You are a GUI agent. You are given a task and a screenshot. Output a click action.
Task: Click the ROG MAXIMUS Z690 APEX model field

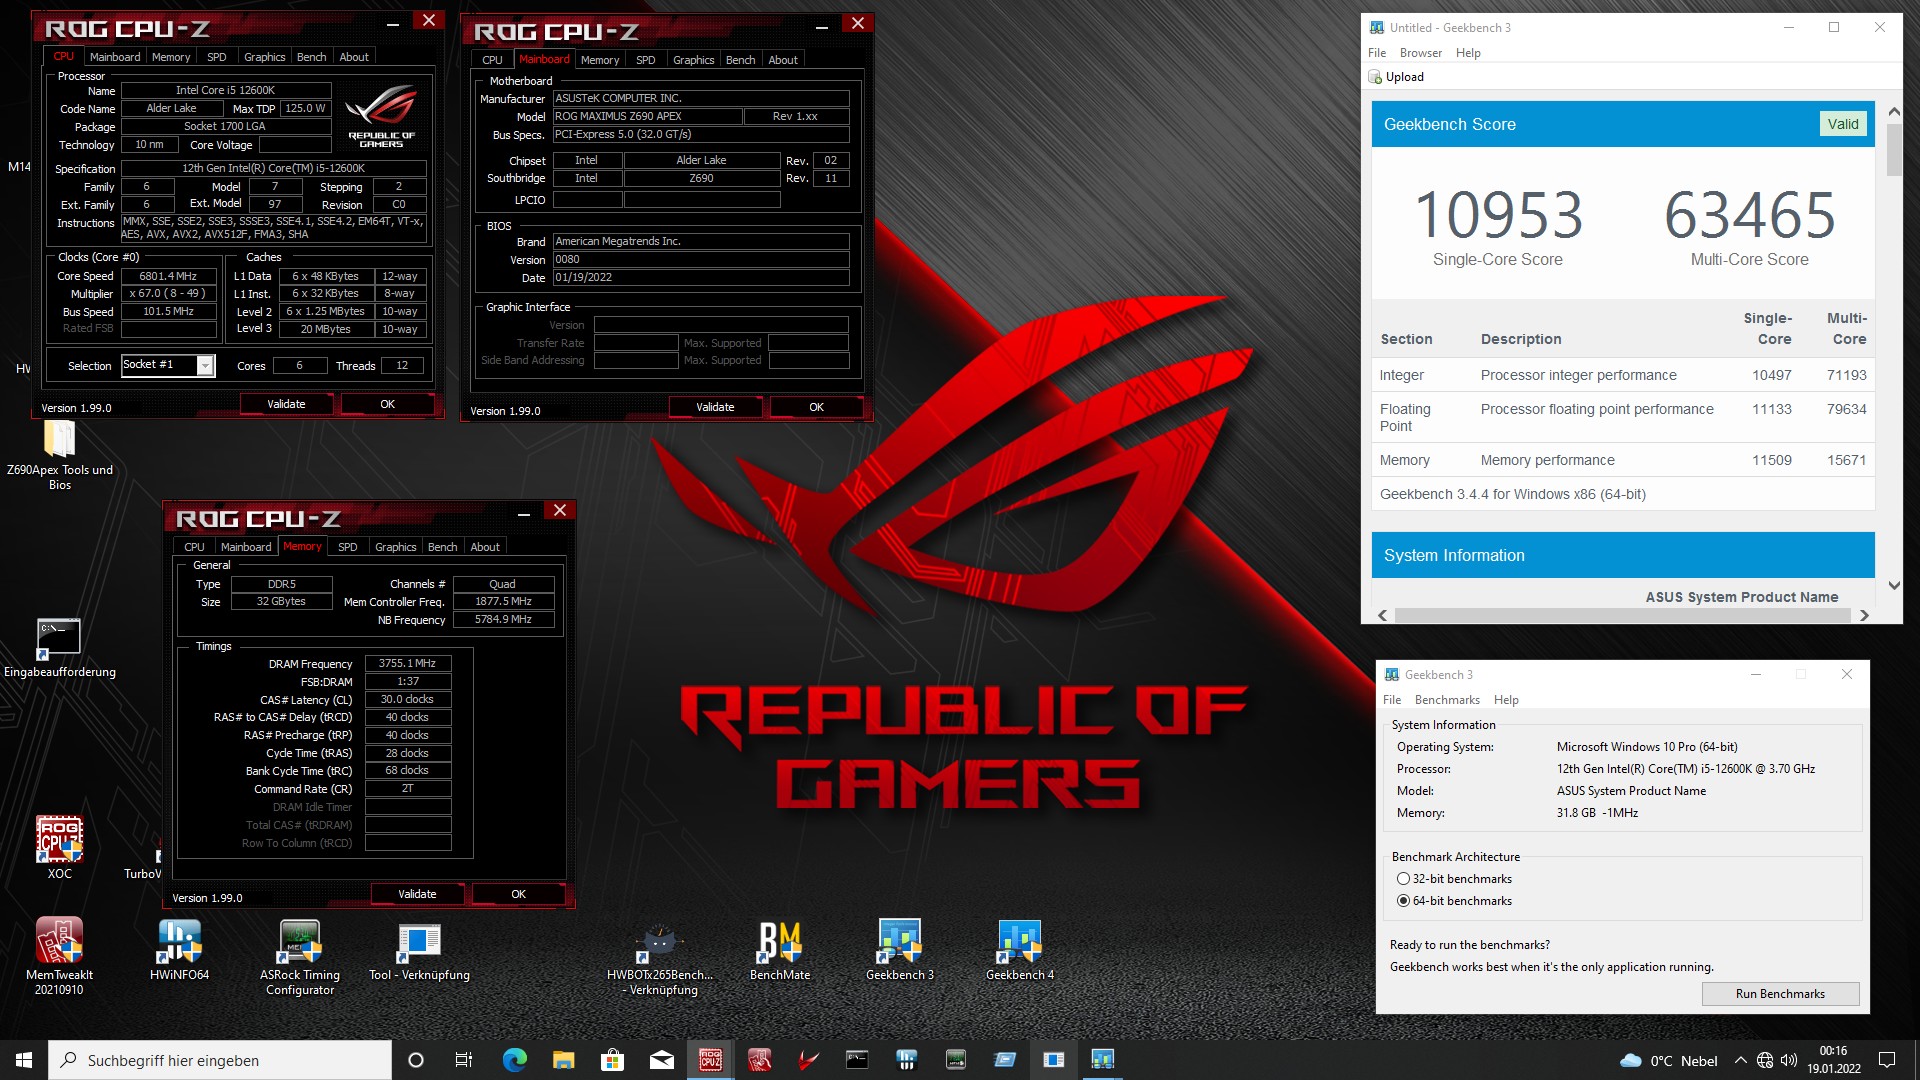[x=648, y=116]
